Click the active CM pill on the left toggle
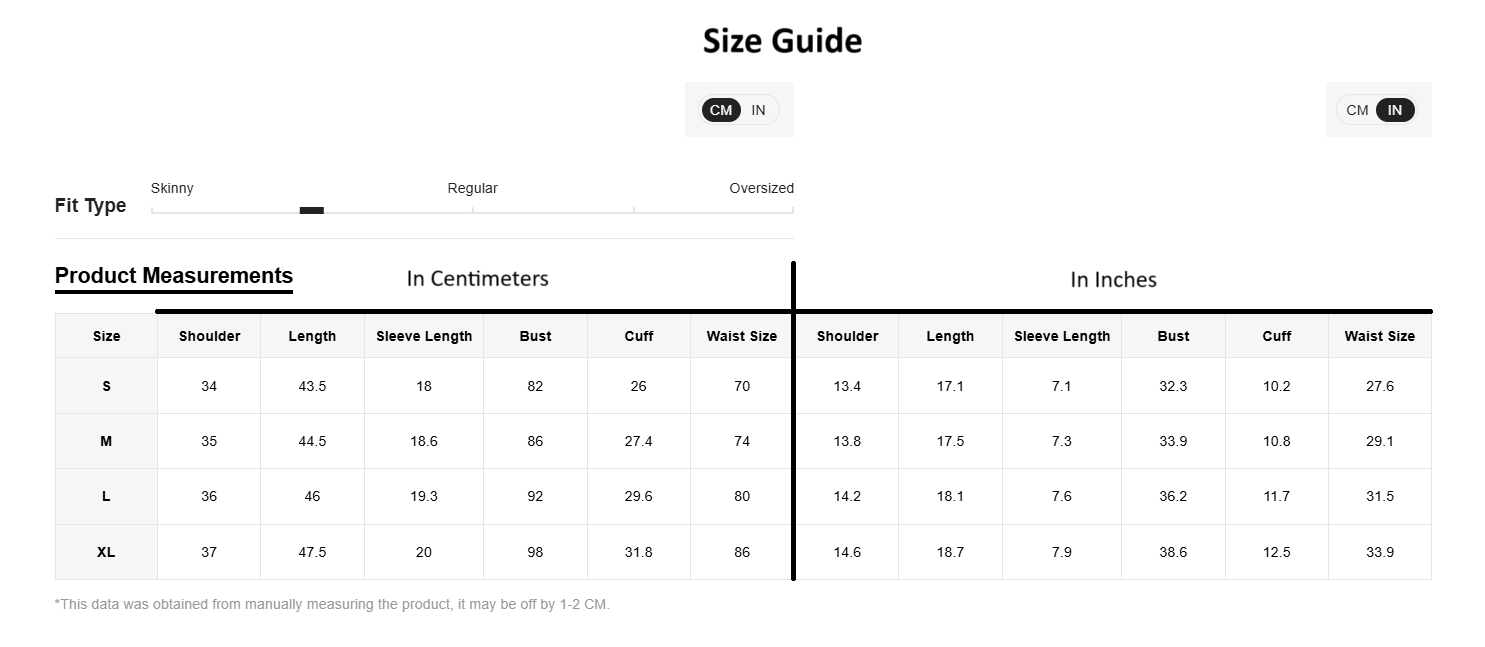 coord(721,110)
